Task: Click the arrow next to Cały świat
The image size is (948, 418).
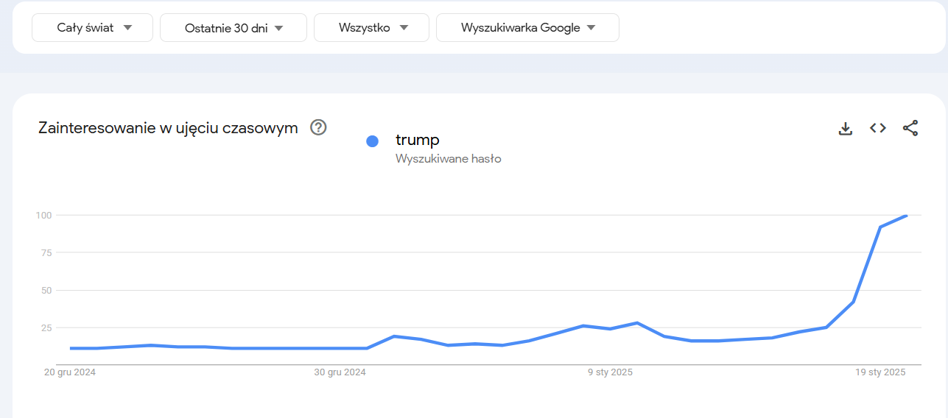Action: point(127,28)
